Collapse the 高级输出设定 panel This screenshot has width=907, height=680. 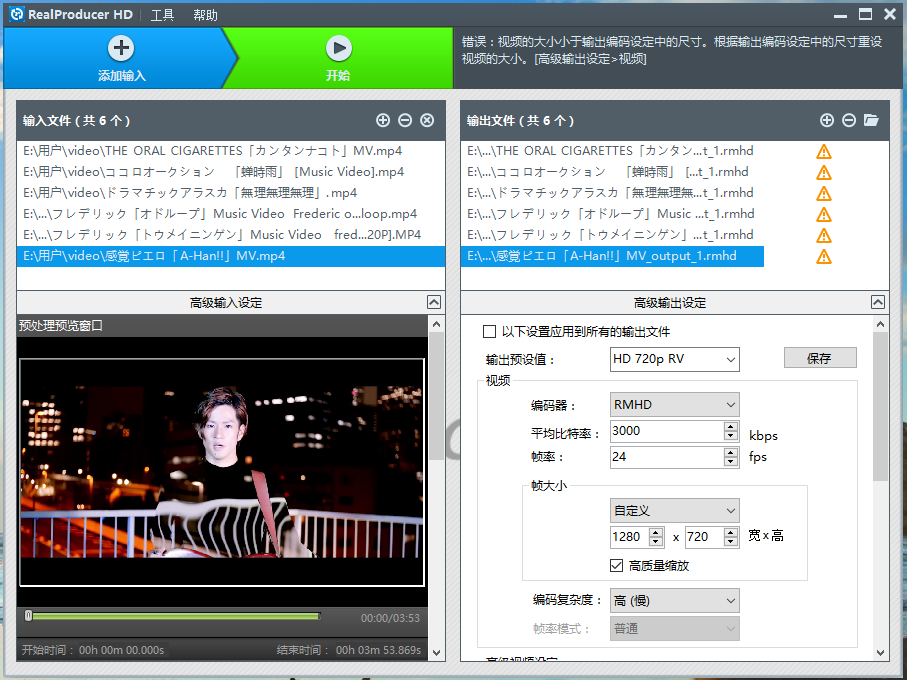click(x=878, y=302)
